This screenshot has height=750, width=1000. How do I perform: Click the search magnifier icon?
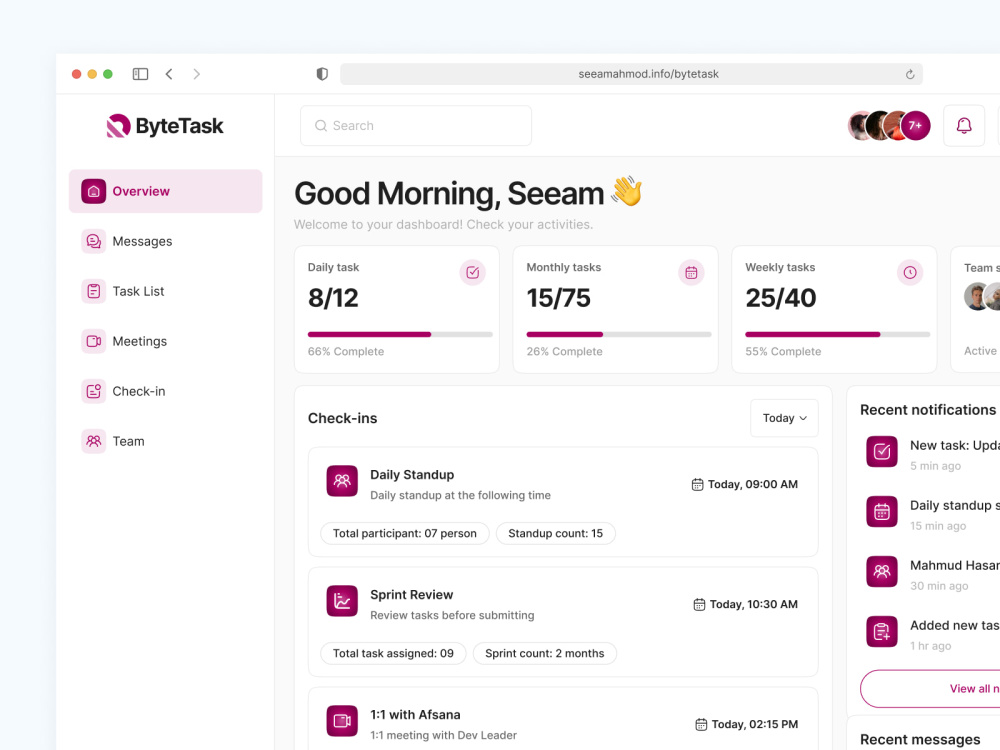point(321,126)
